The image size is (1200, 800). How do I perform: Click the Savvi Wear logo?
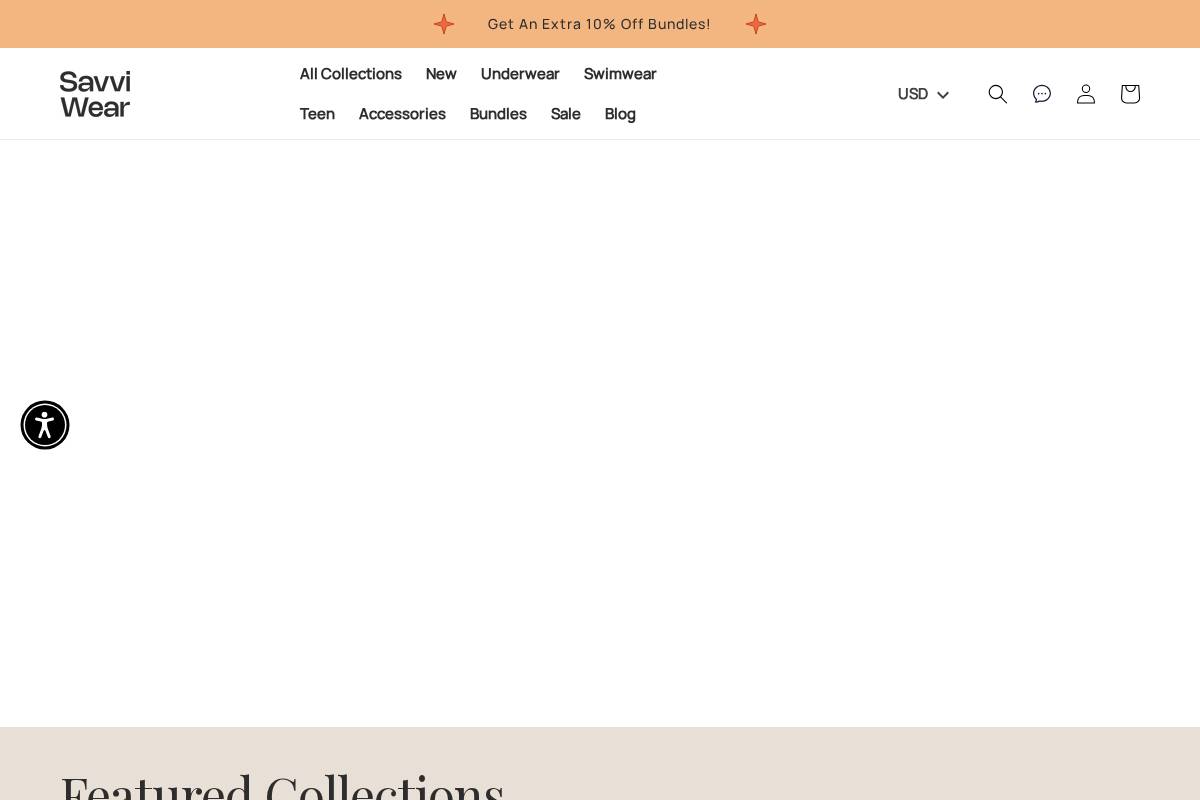click(95, 94)
